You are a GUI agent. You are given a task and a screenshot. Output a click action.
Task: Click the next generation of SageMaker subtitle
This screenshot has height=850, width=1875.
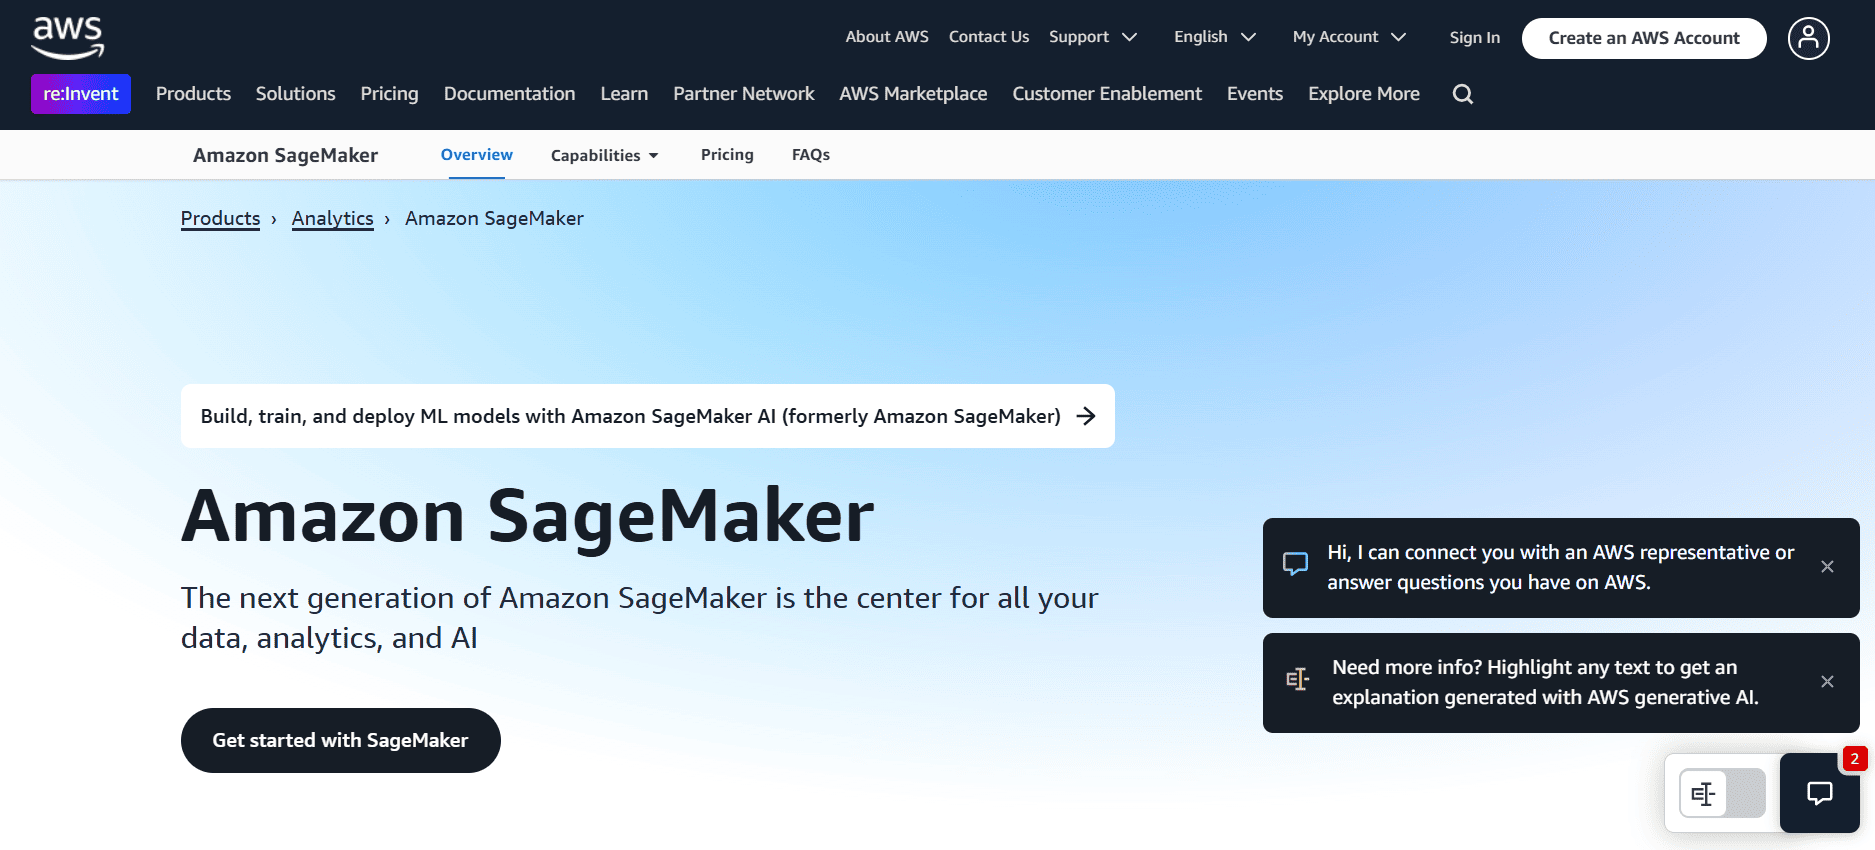[x=640, y=618]
